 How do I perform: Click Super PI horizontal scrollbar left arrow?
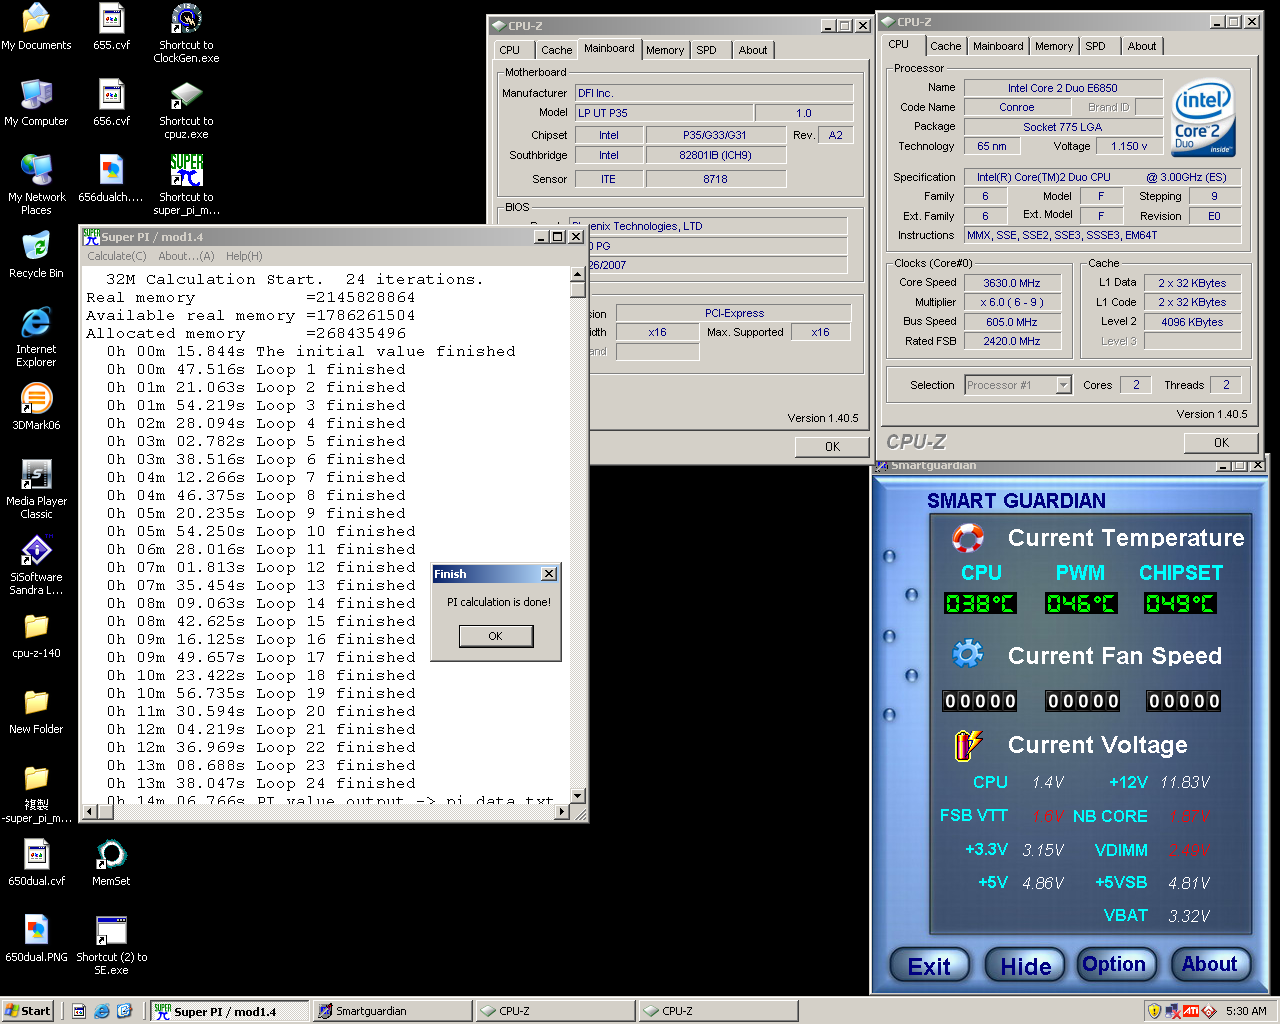pyautogui.click(x=89, y=811)
